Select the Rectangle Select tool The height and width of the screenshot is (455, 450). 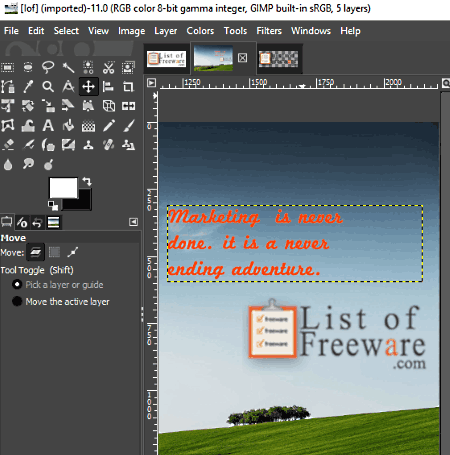click(x=8, y=67)
